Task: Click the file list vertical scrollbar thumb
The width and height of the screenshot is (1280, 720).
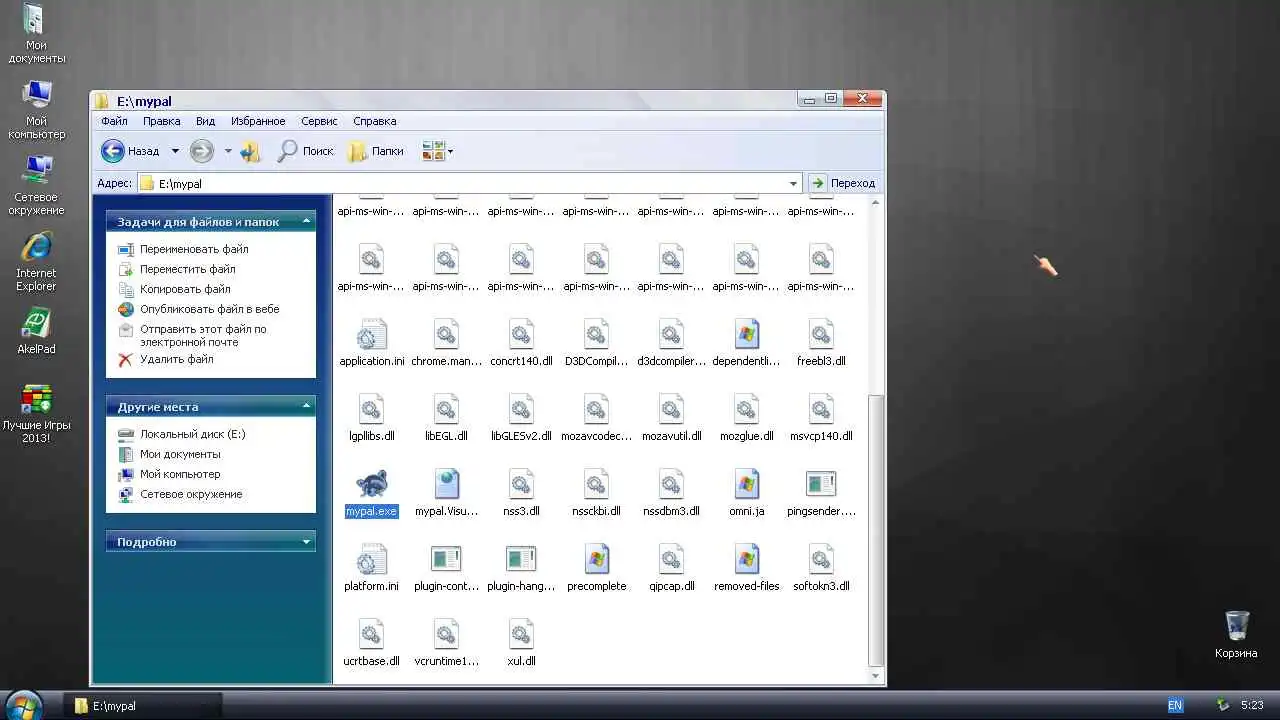Action: click(x=876, y=529)
